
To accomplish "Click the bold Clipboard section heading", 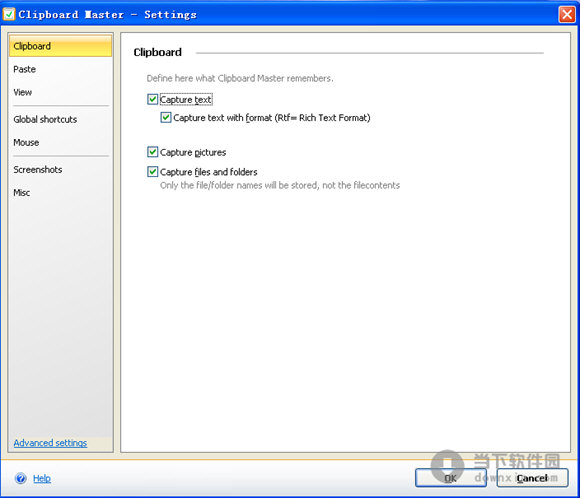I will pyautogui.click(x=158, y=52).
